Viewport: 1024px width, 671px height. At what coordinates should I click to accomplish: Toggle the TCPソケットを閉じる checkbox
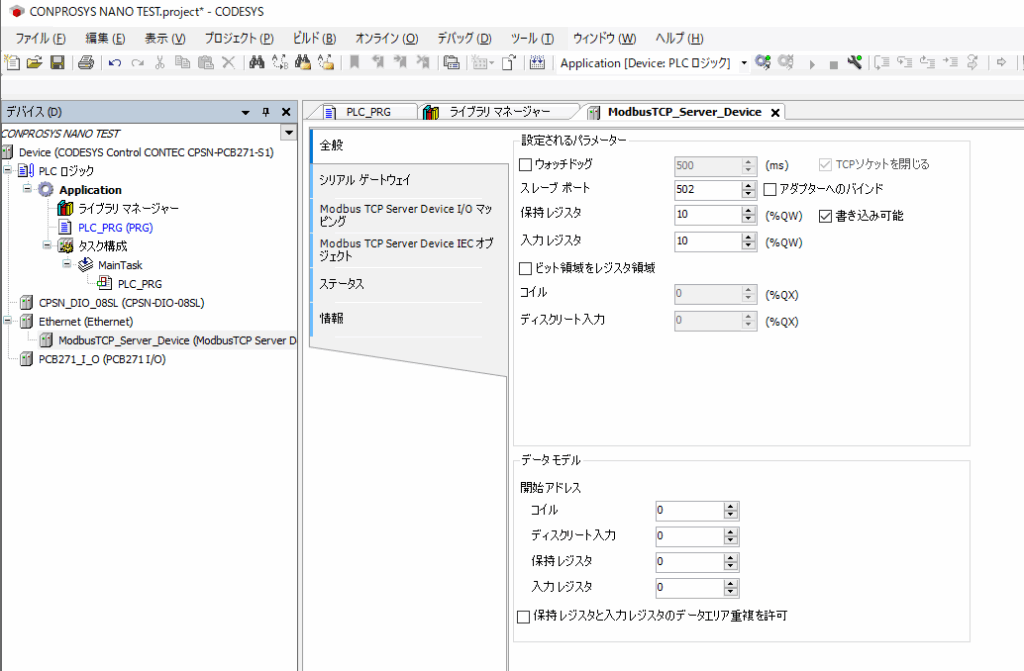[x=825, y=165]
